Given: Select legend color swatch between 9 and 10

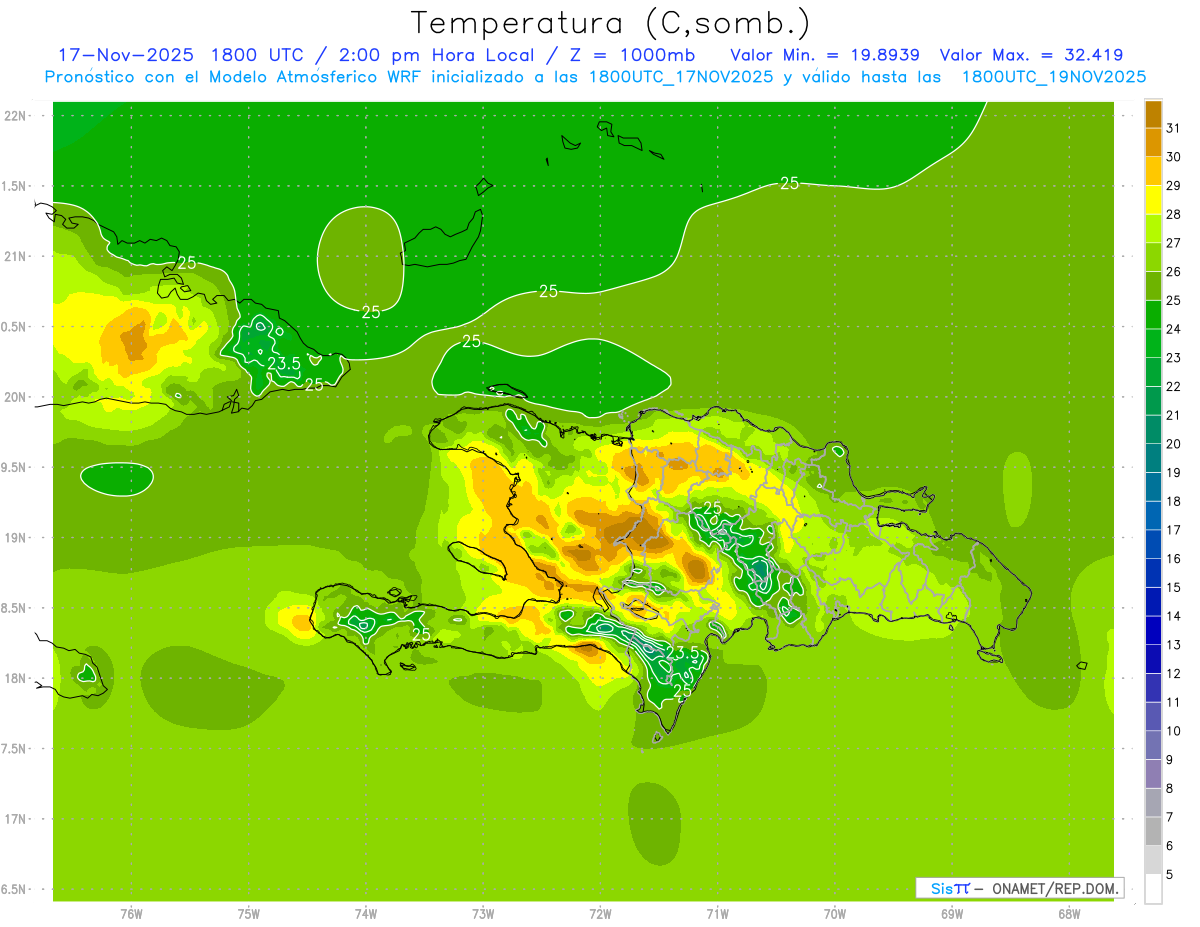Looking at the screenshot, I should tap(1153, 744).
